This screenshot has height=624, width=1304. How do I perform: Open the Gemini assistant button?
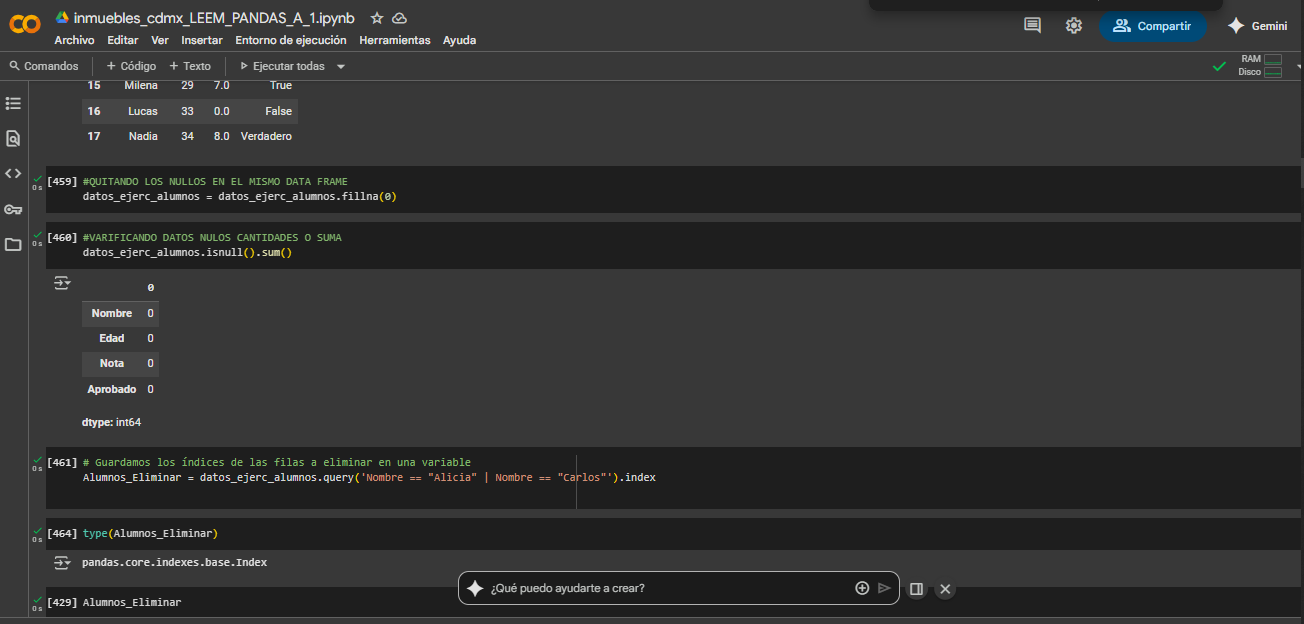(x=1257, y=26)
